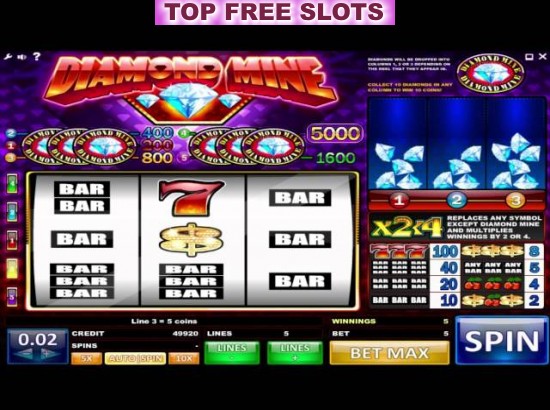Open the wrench settings icon
This screenshot has height=410, width=550.
[x=8, y=56]
